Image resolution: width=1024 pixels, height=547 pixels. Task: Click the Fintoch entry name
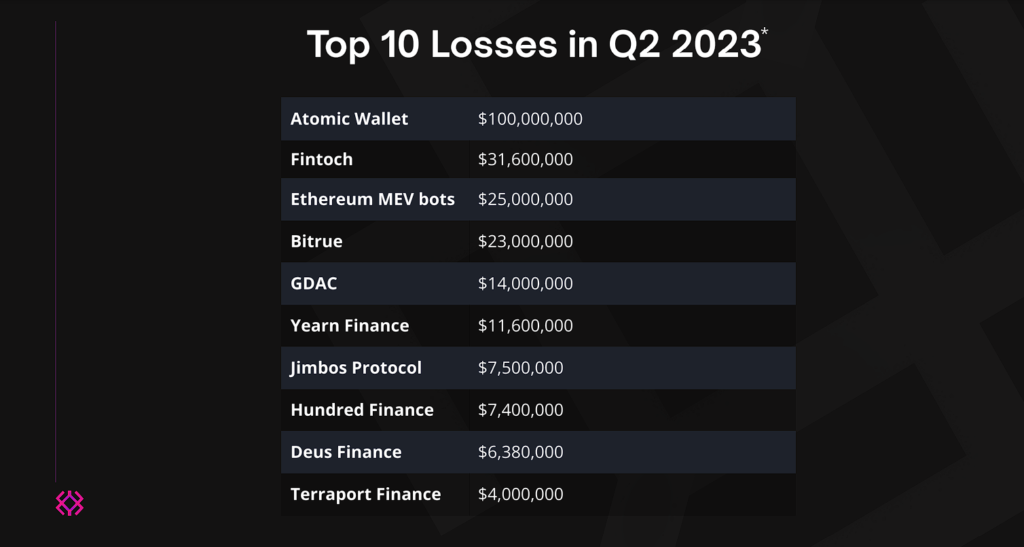click(321, 159)
